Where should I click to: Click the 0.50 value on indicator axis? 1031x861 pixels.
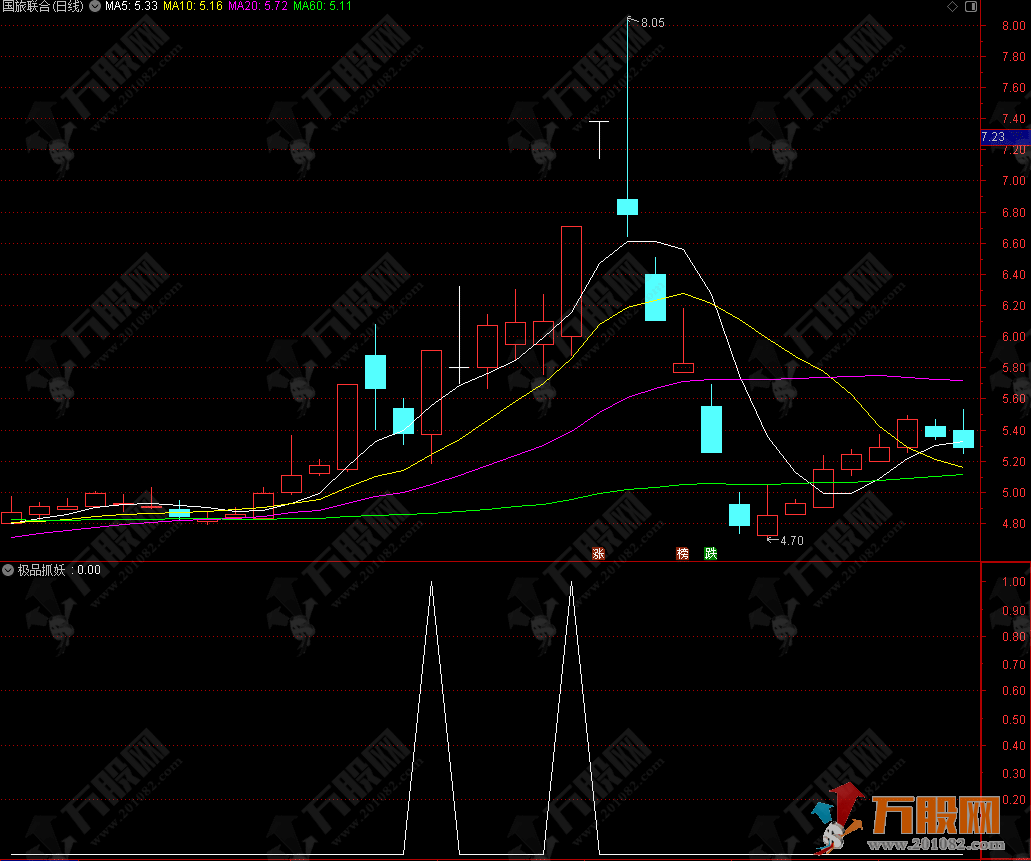[1013, 719]
